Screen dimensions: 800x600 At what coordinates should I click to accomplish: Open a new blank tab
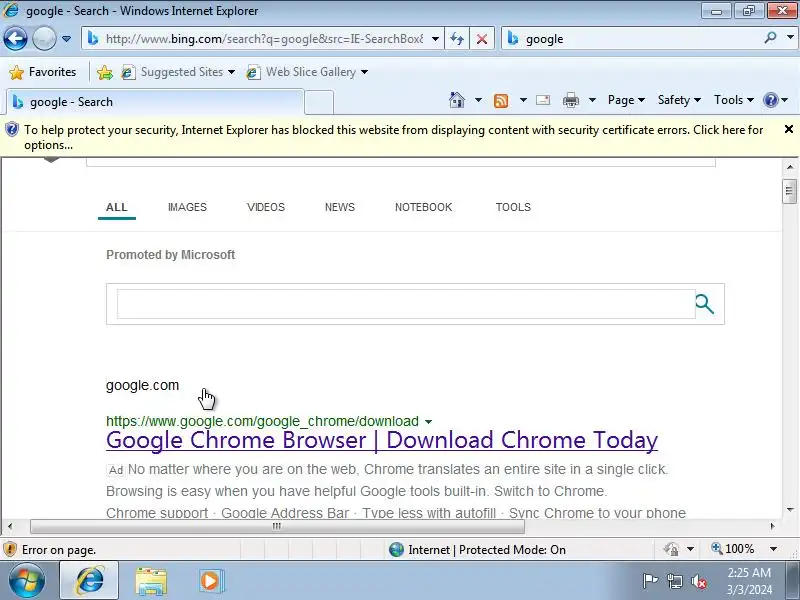319,102
